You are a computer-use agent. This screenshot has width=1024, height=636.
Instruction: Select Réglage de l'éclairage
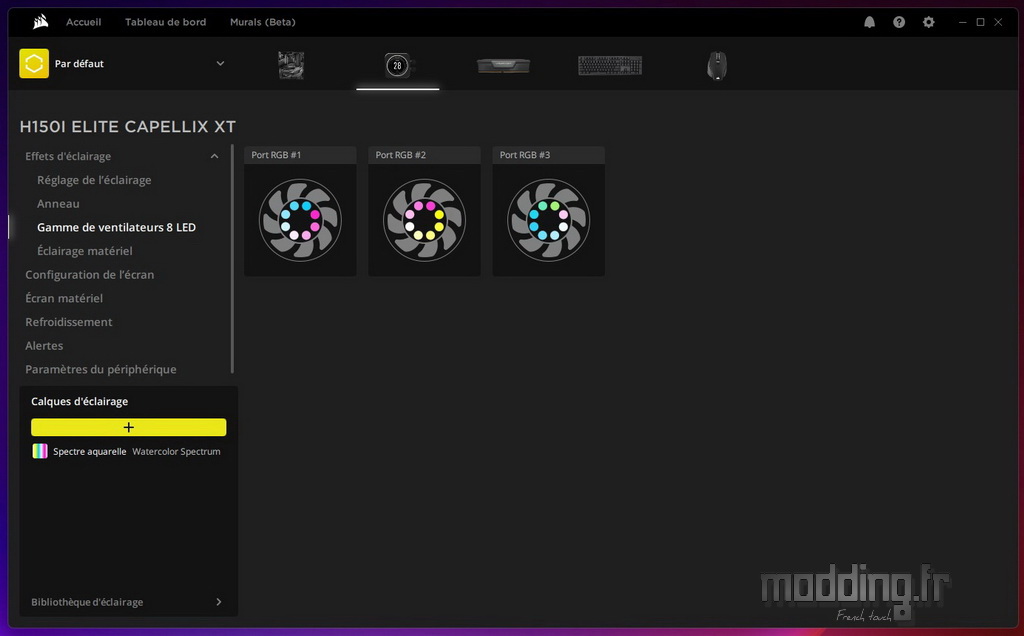(x=94, y=180)
